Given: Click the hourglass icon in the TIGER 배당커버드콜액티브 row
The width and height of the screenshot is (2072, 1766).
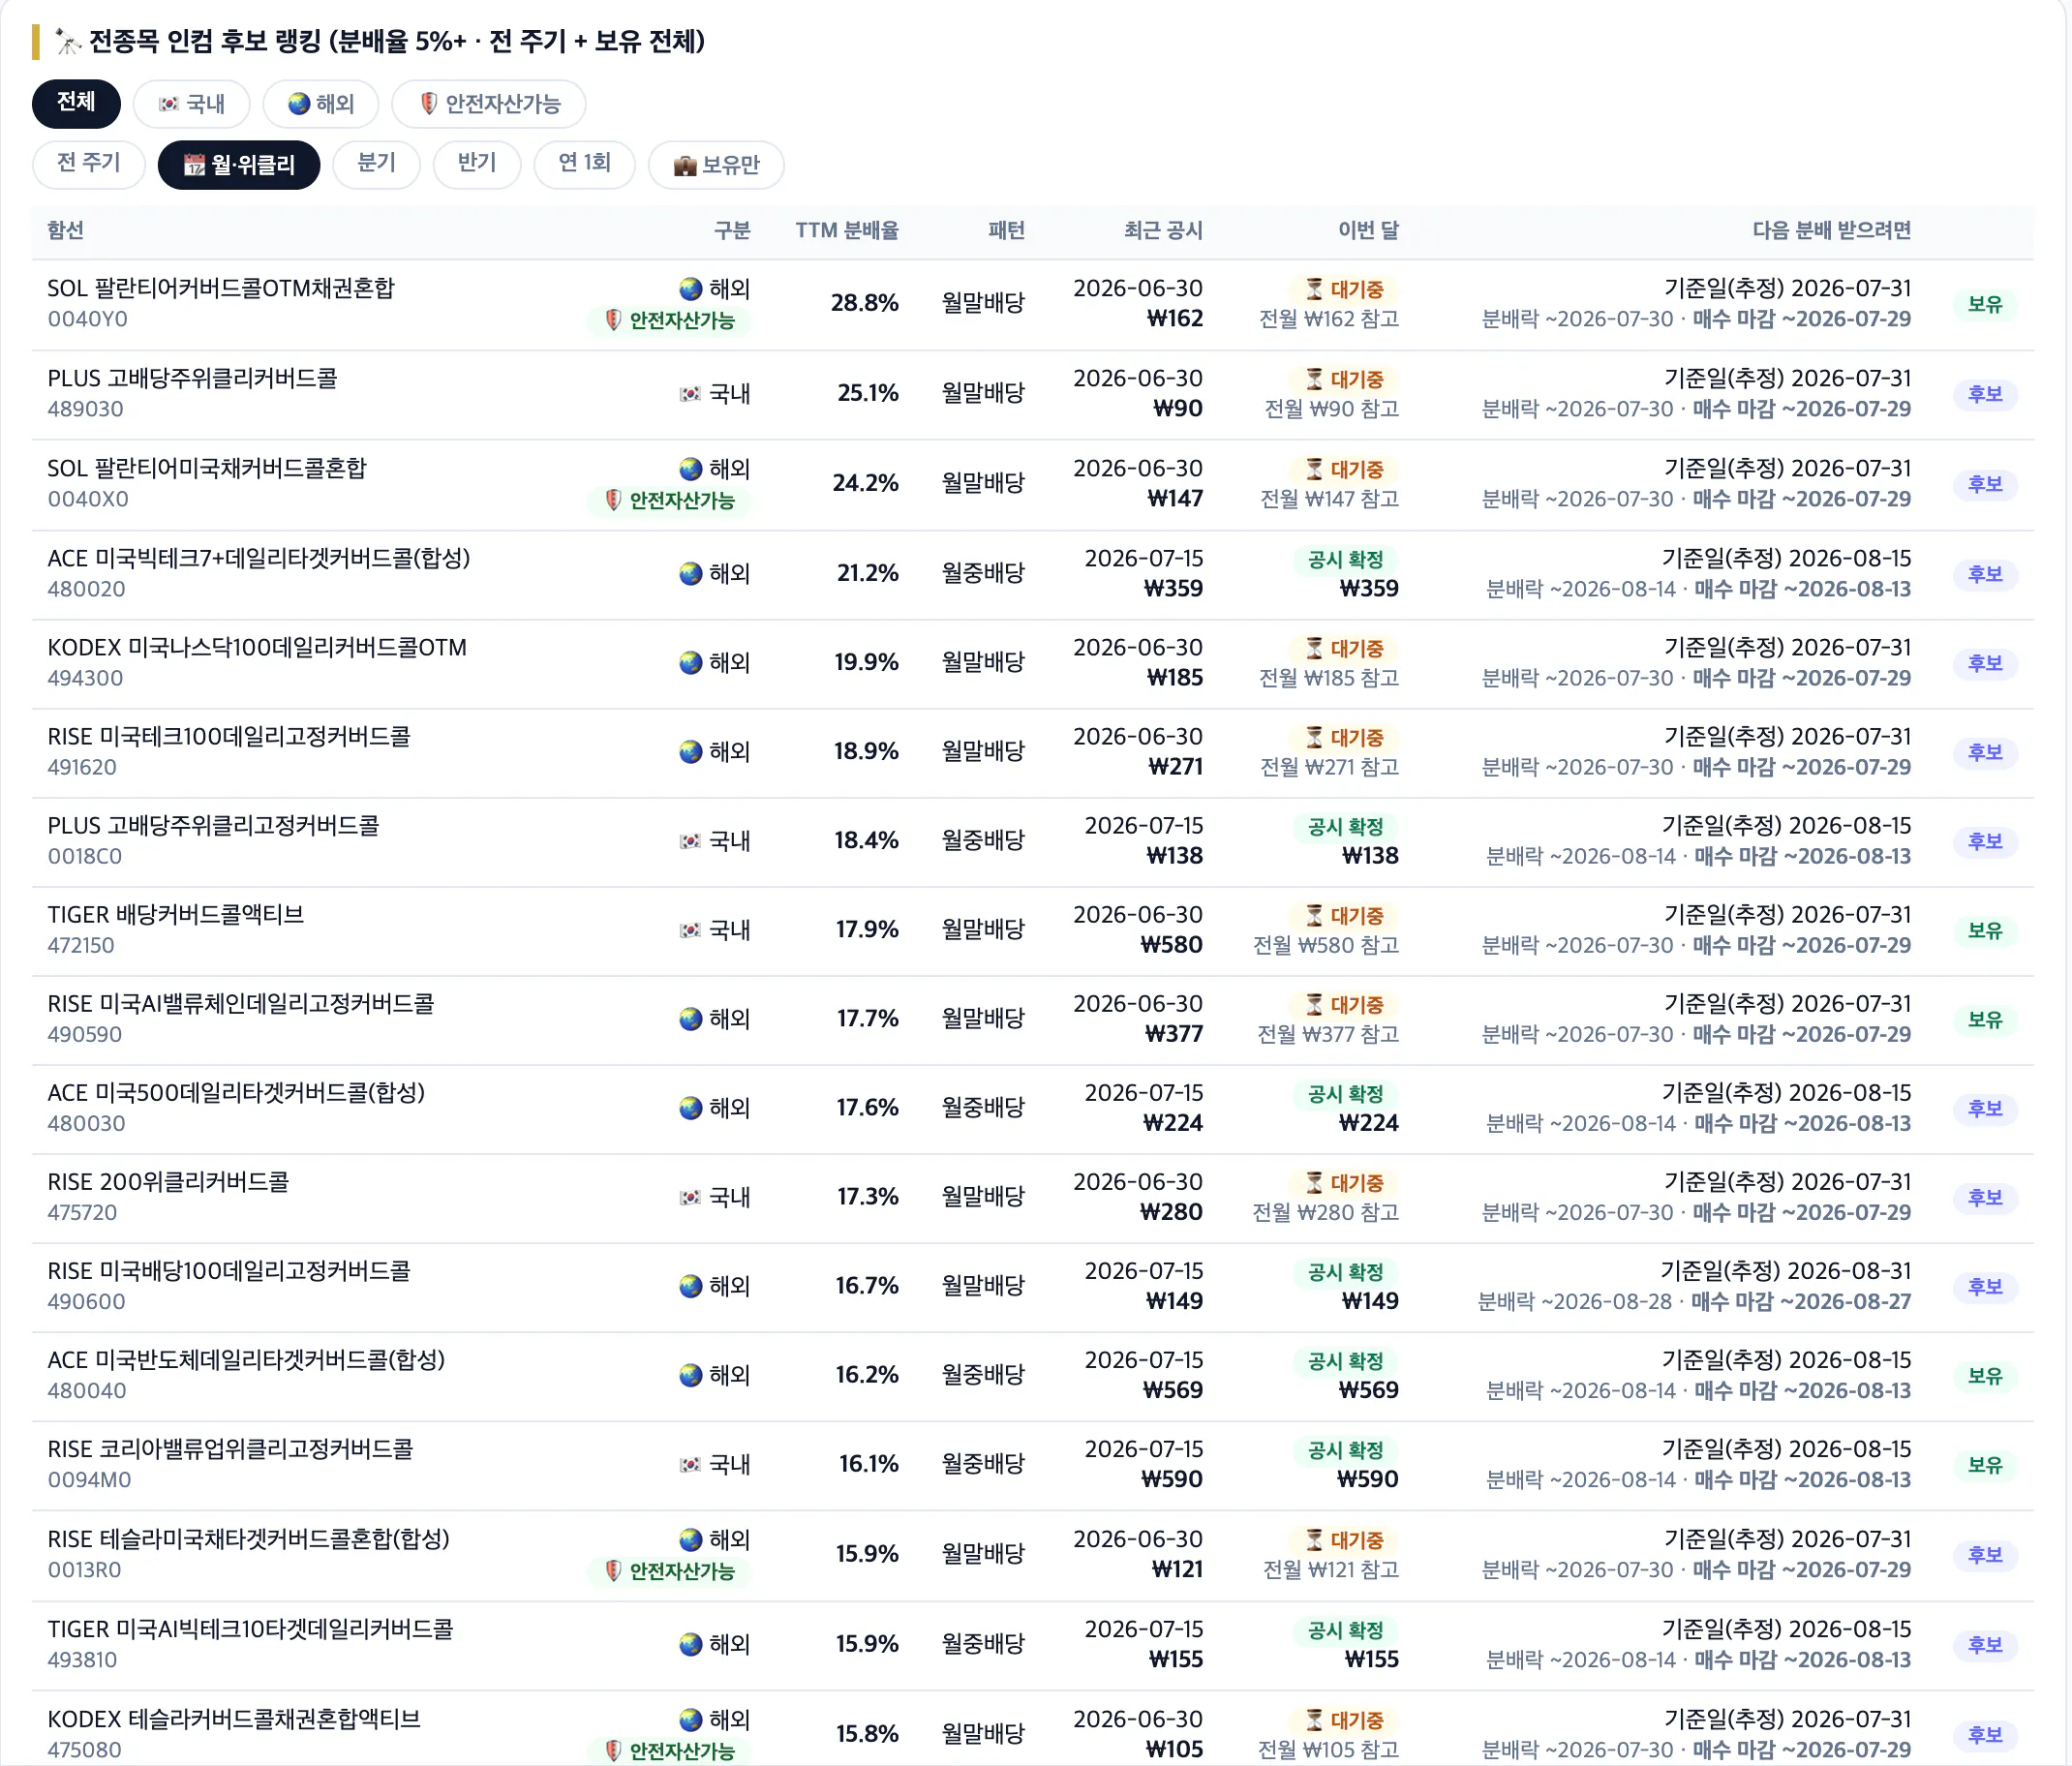Looking at the screenshot, I should click(1314, 915).
